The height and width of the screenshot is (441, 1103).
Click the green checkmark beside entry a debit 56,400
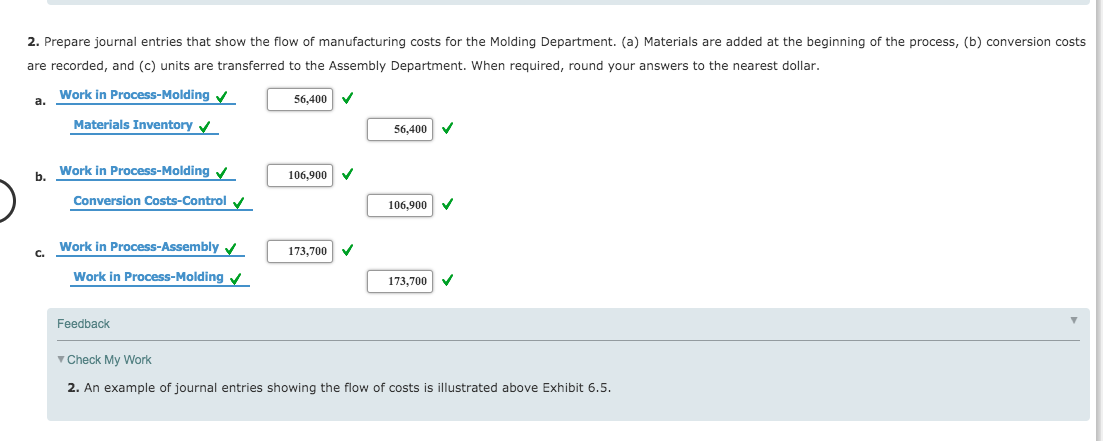(347, 98)
